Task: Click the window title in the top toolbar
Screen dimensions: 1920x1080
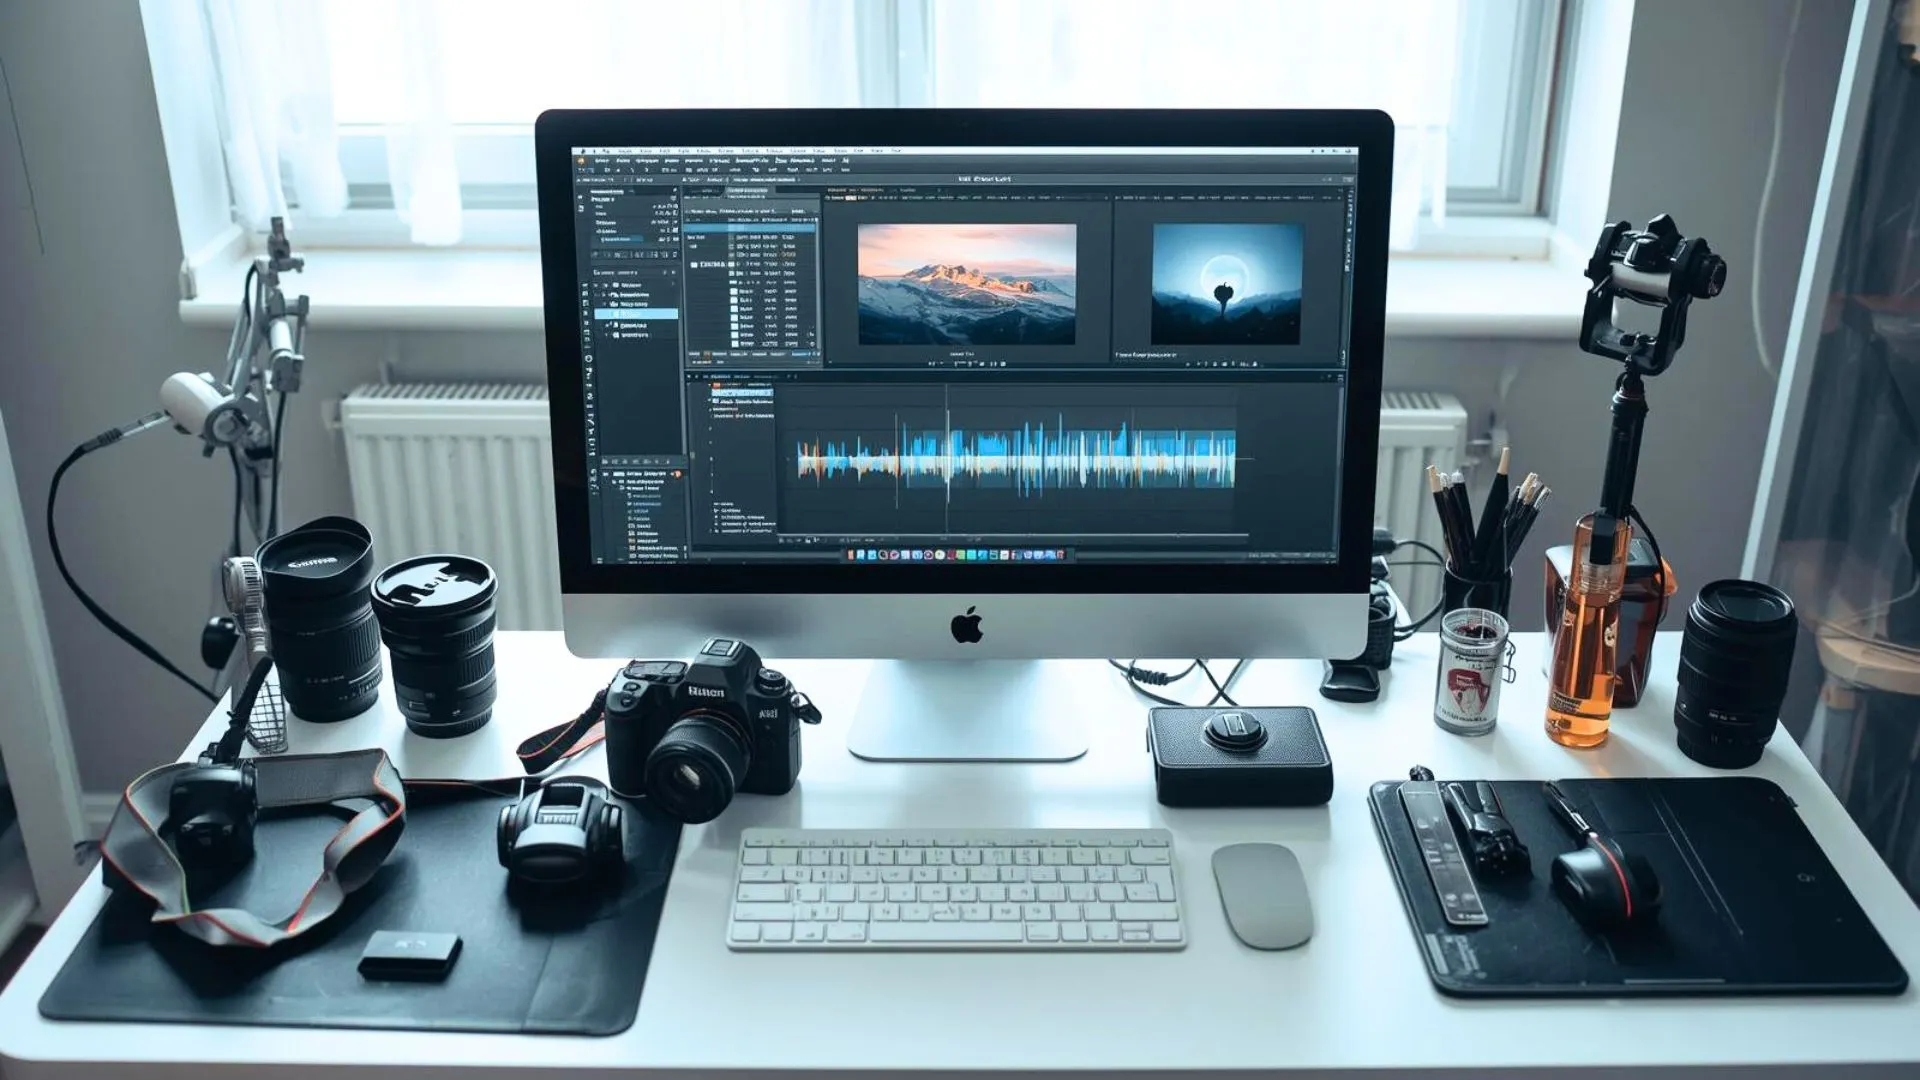Action: tap(983, 179)
